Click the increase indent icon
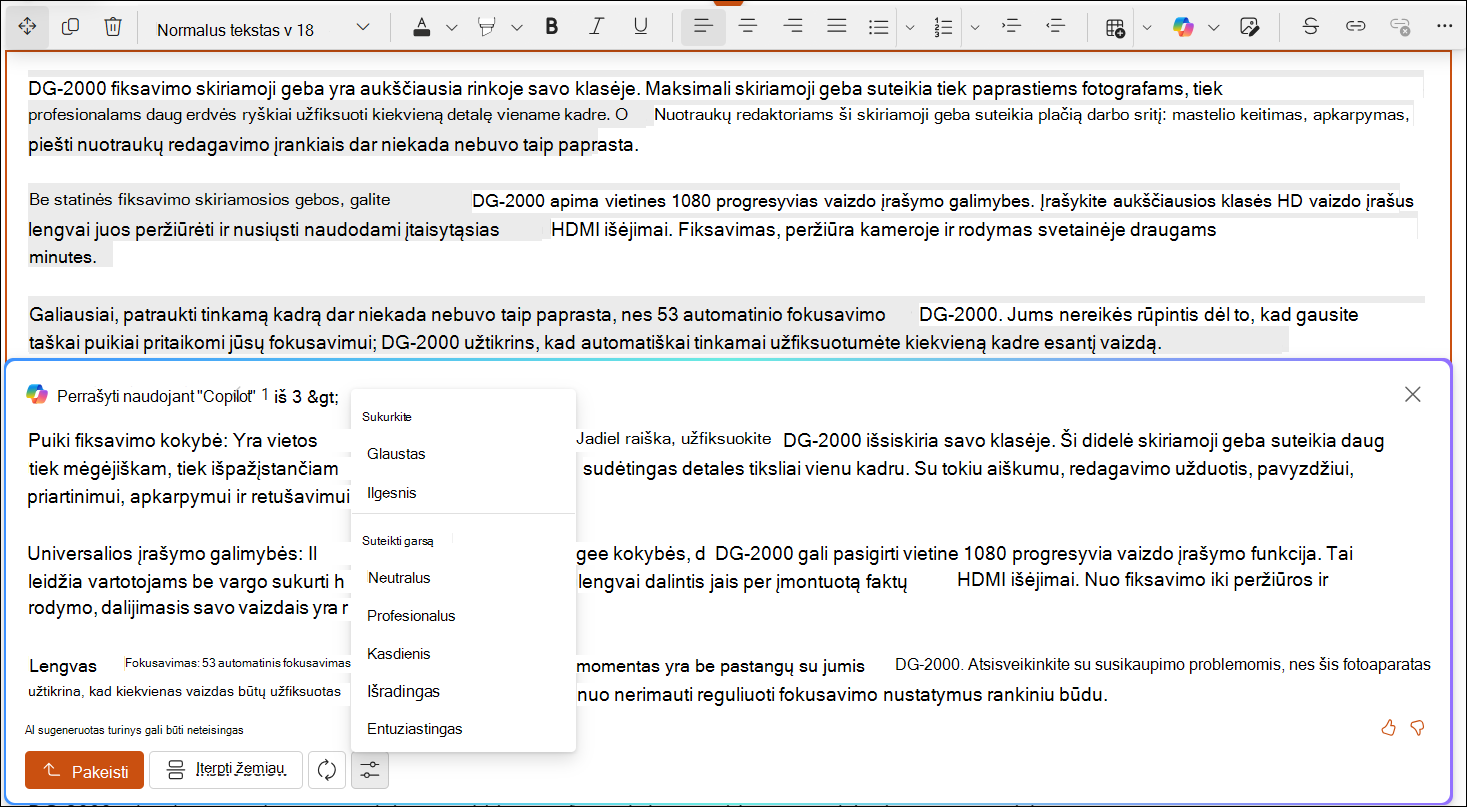Image resolution: width=1467 pixels, height=807 pixels. 1010,27
